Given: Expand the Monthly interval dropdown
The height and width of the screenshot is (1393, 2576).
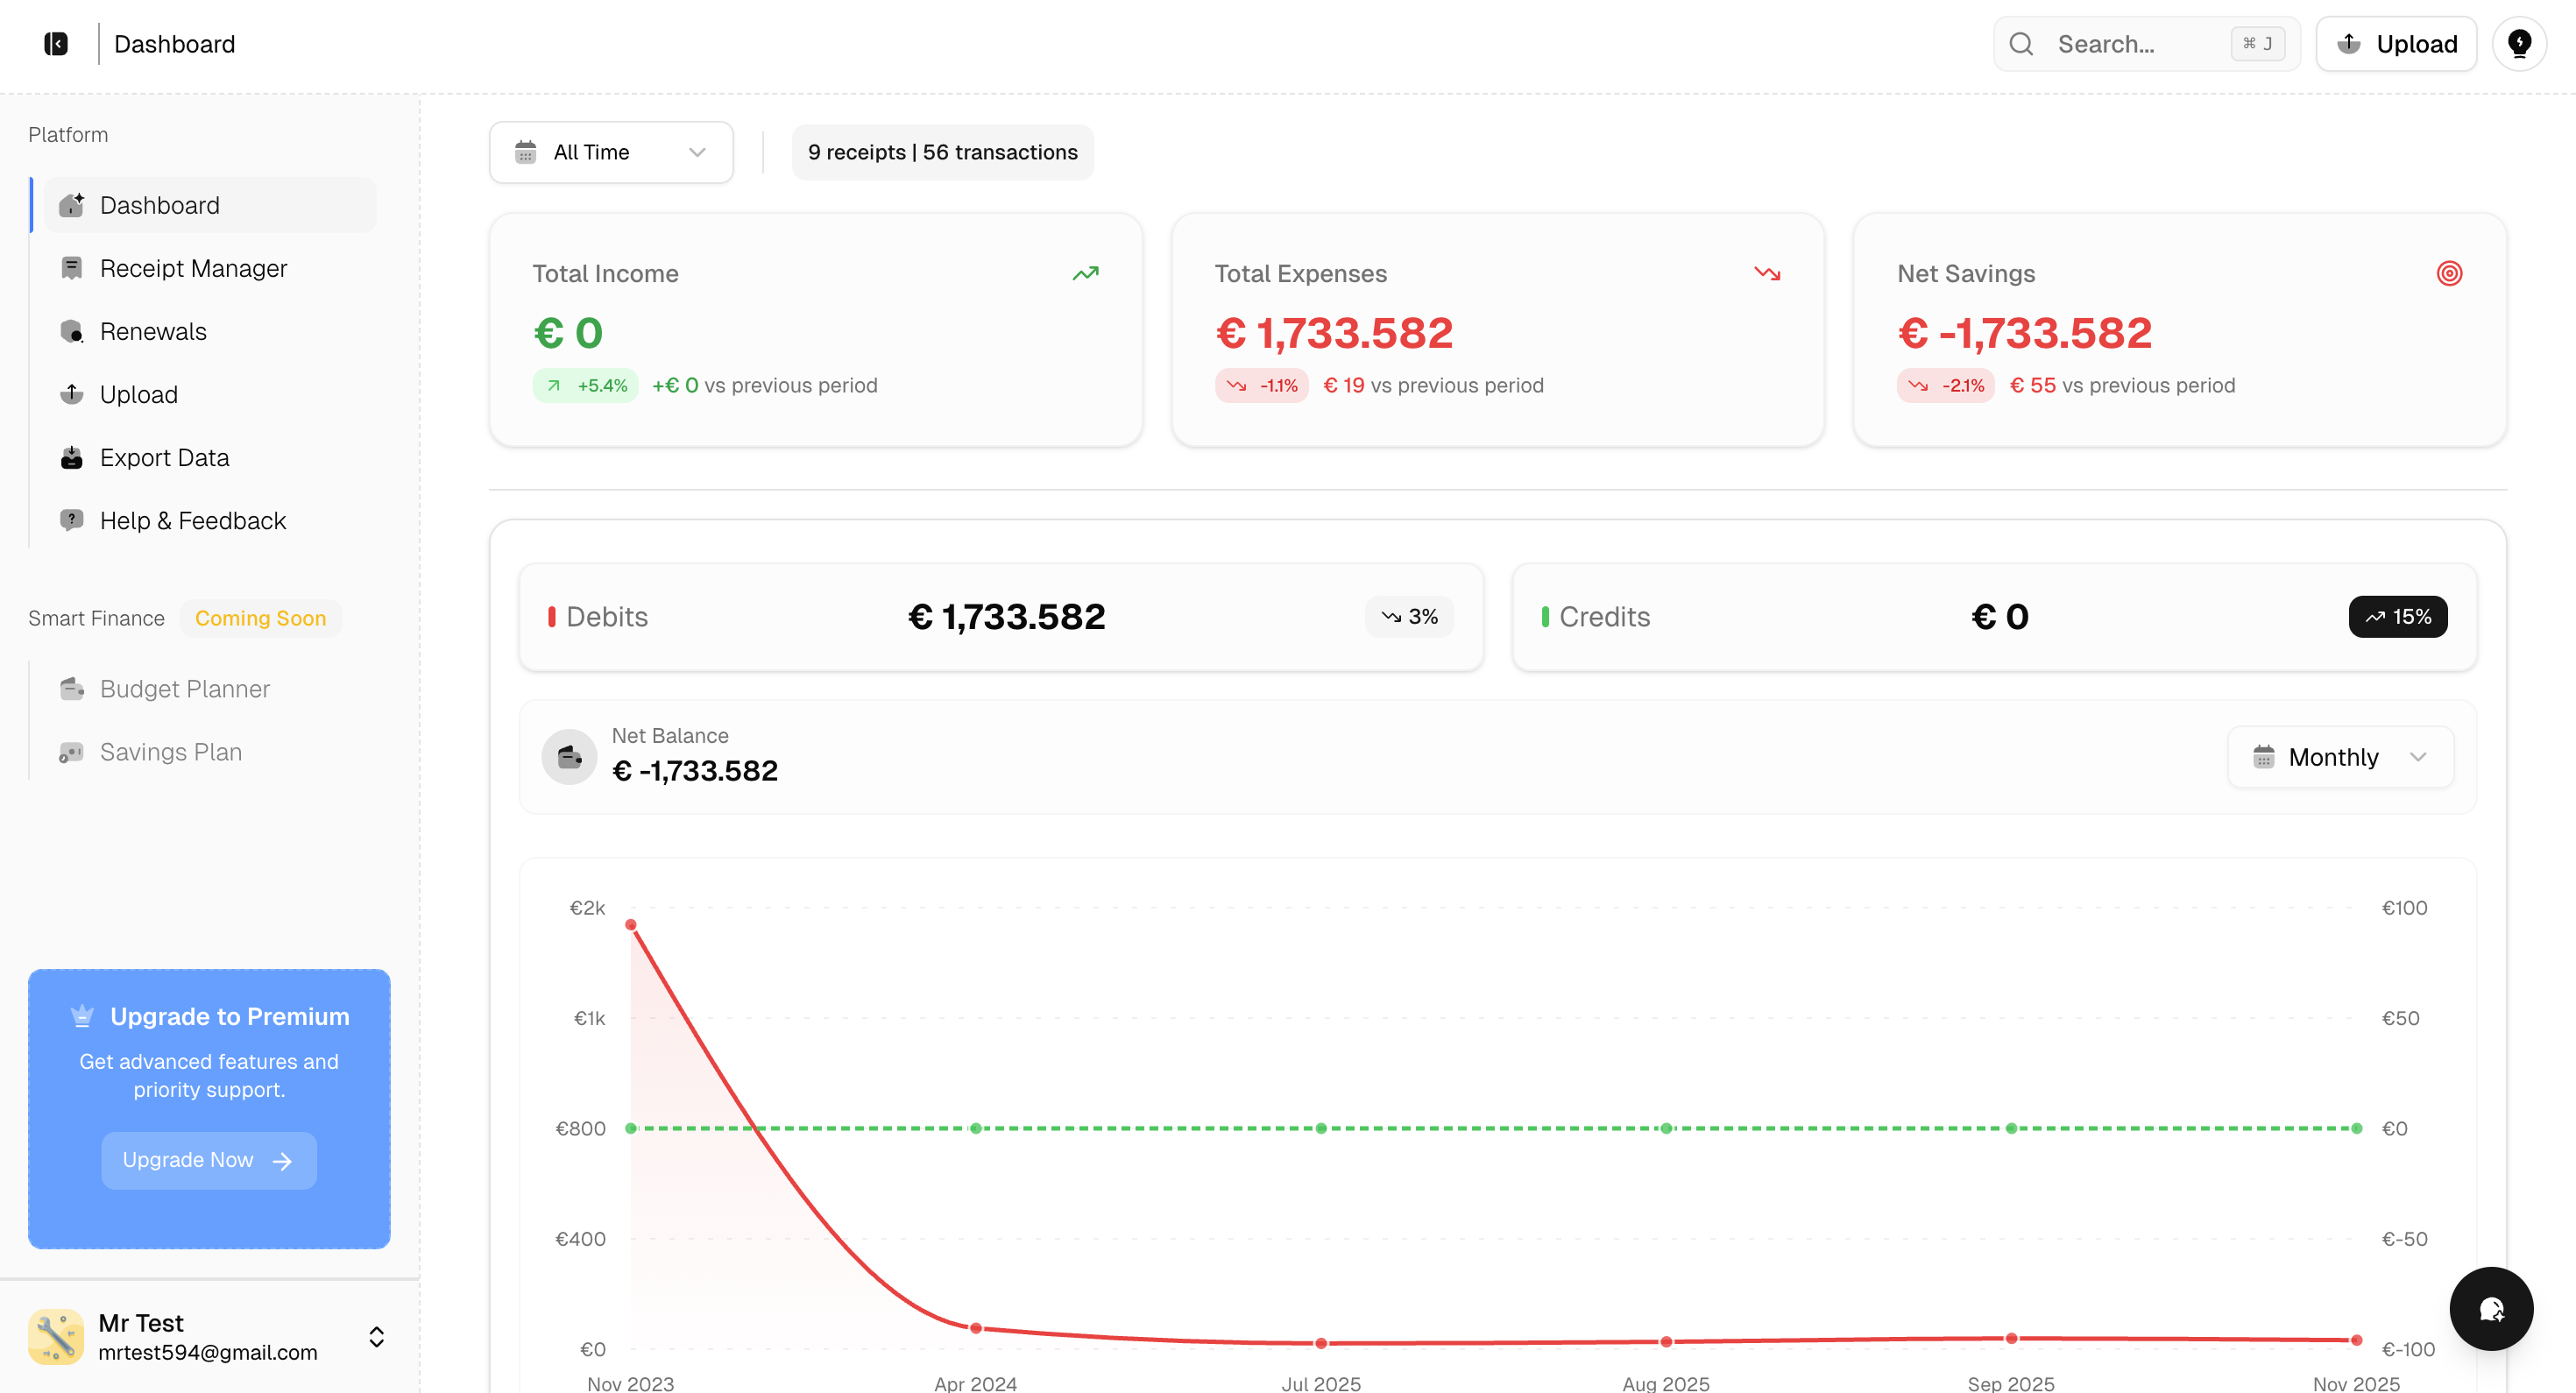Looking at the screenshot, I should 2340,757.
